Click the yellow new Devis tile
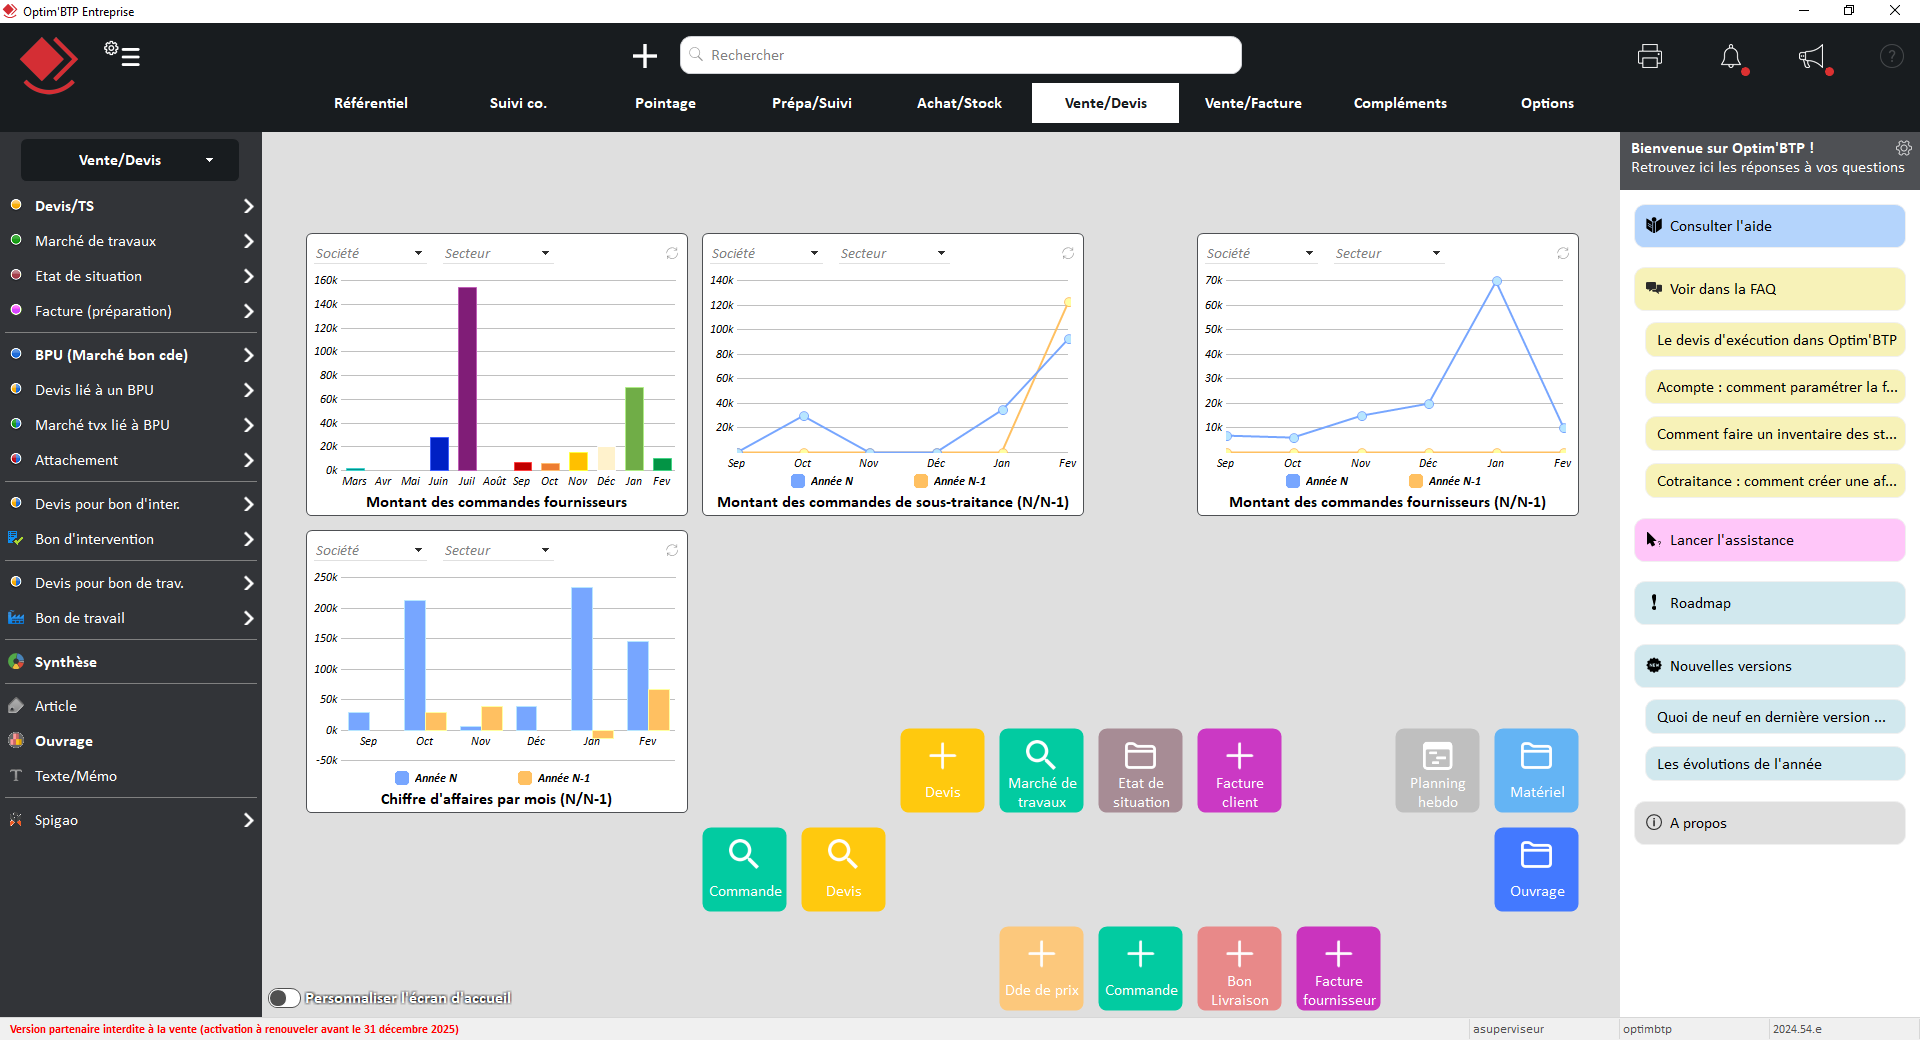 [942, 770]
